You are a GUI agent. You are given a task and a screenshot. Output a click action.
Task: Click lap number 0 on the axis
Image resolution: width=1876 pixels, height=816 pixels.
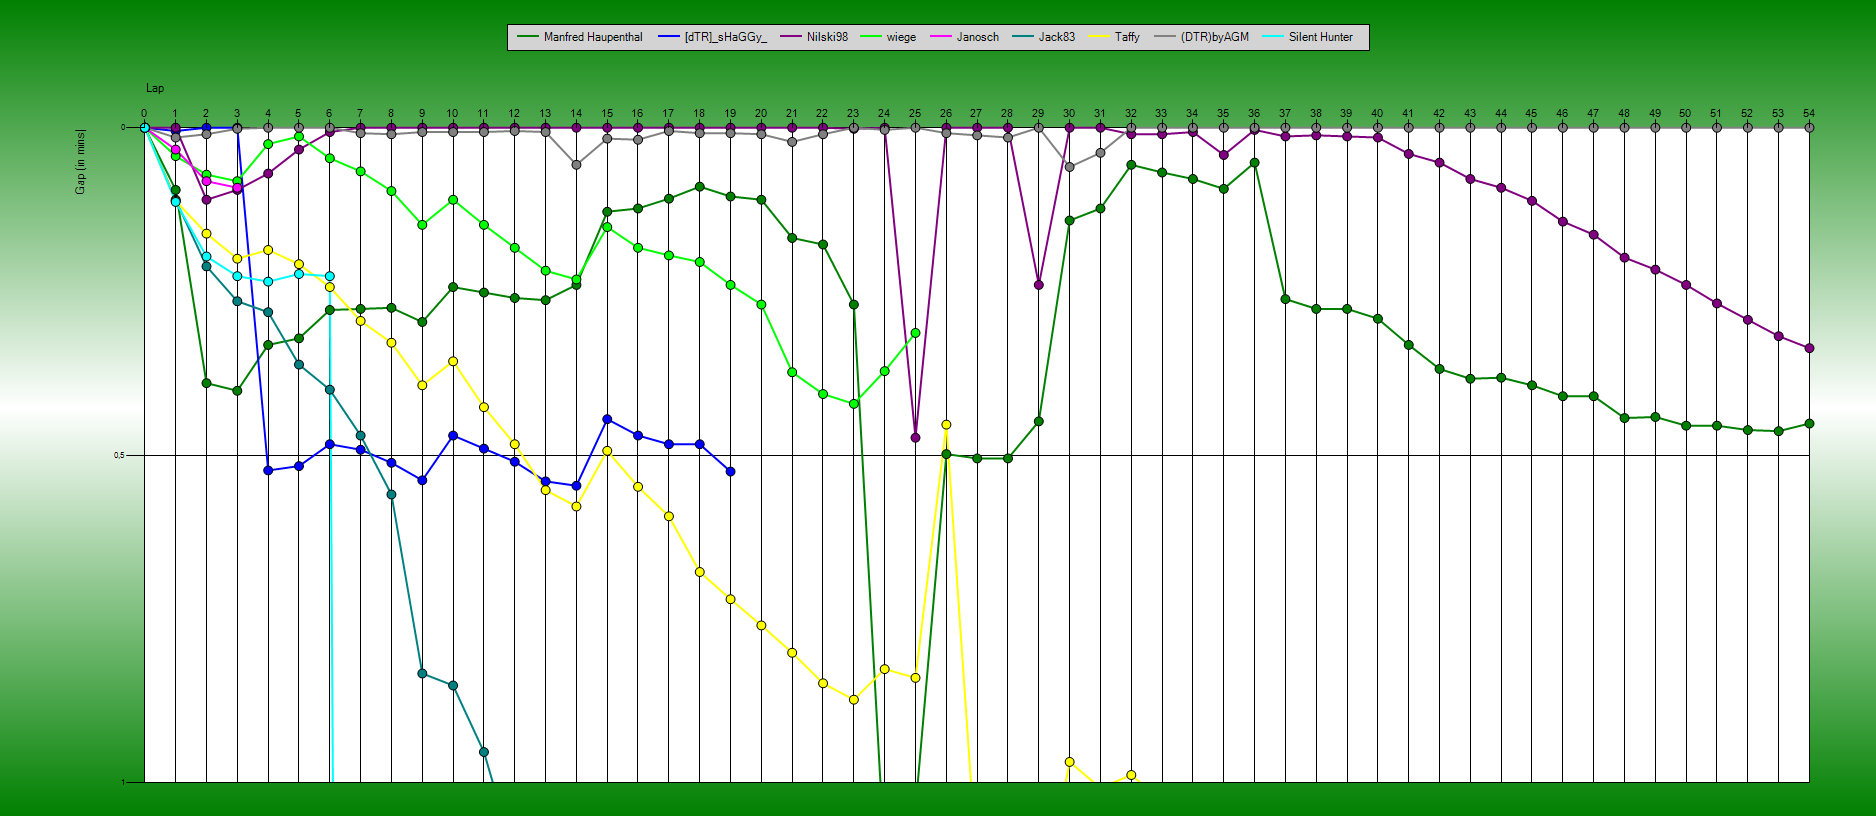tap(144, 113)
